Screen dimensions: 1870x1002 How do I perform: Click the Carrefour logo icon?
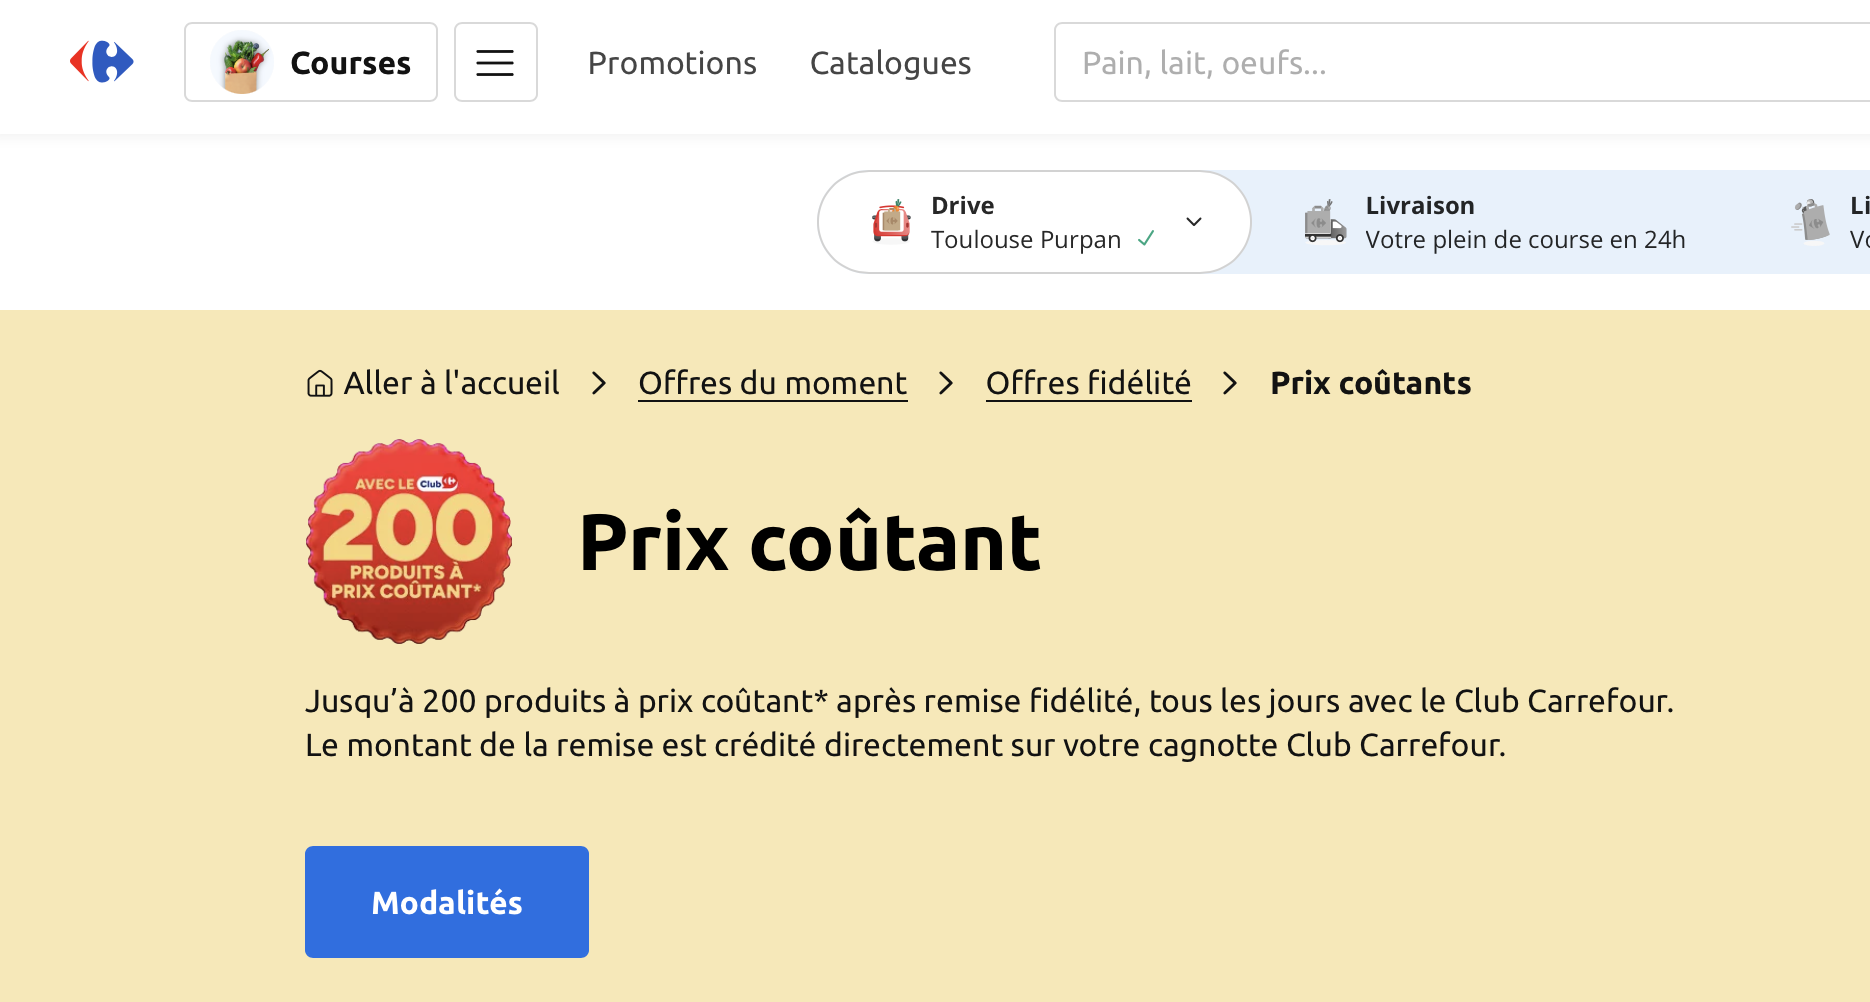click(102, 62)
